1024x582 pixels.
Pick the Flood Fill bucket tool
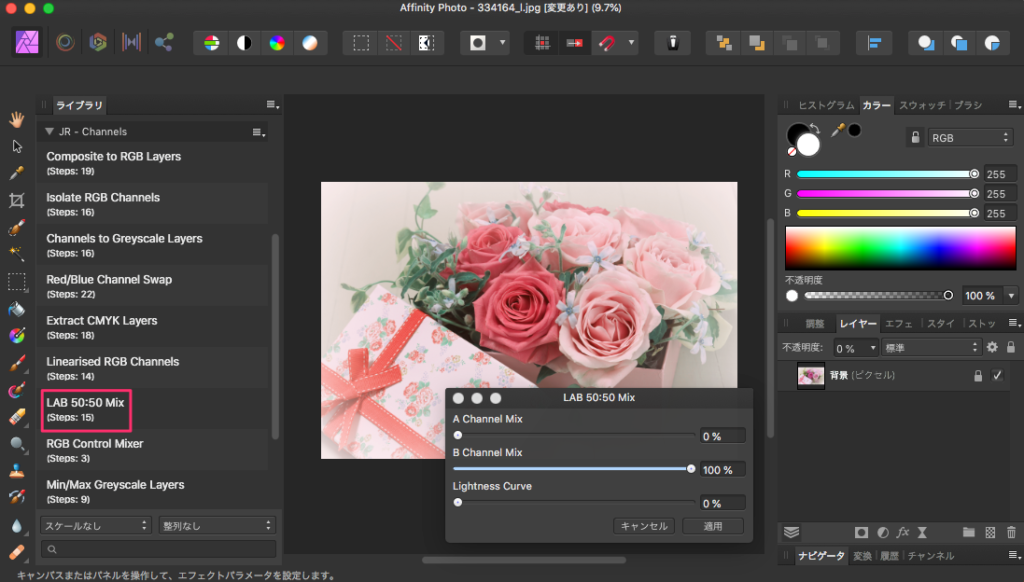(17, 308)
